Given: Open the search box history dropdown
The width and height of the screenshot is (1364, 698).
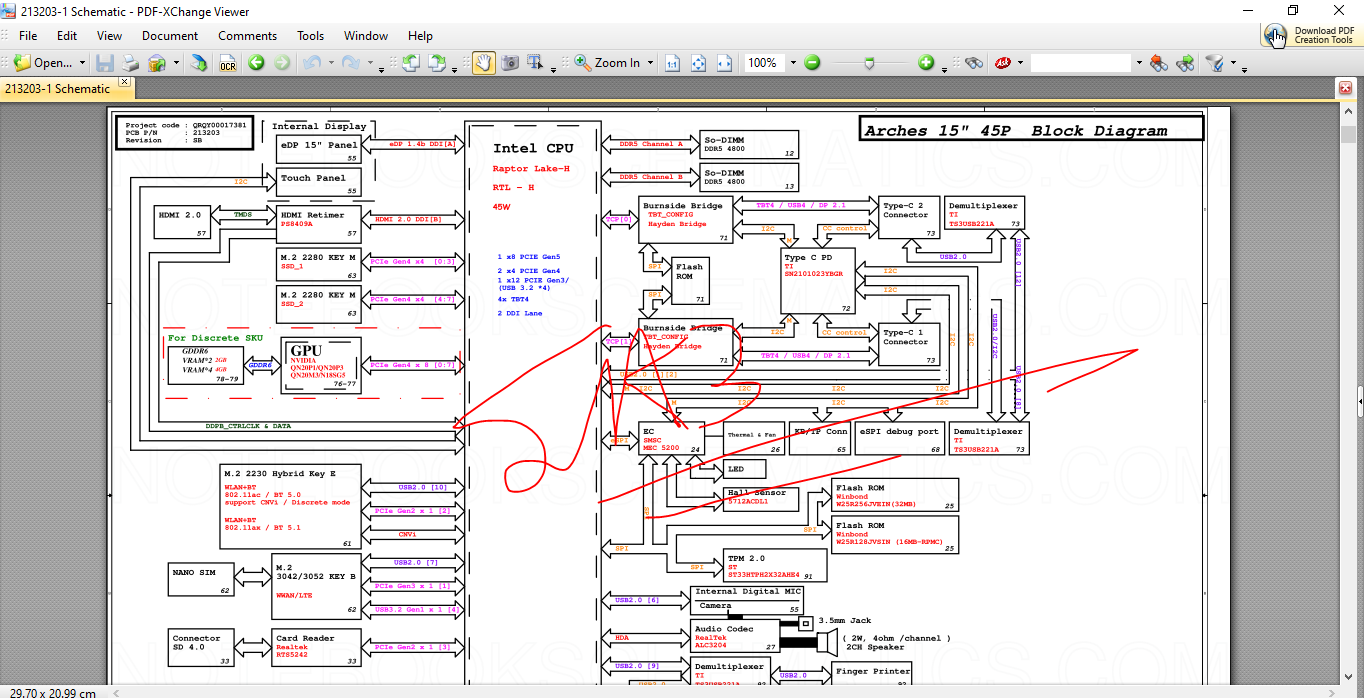Looking at the screenshot, I should [x=1138, y=63].
